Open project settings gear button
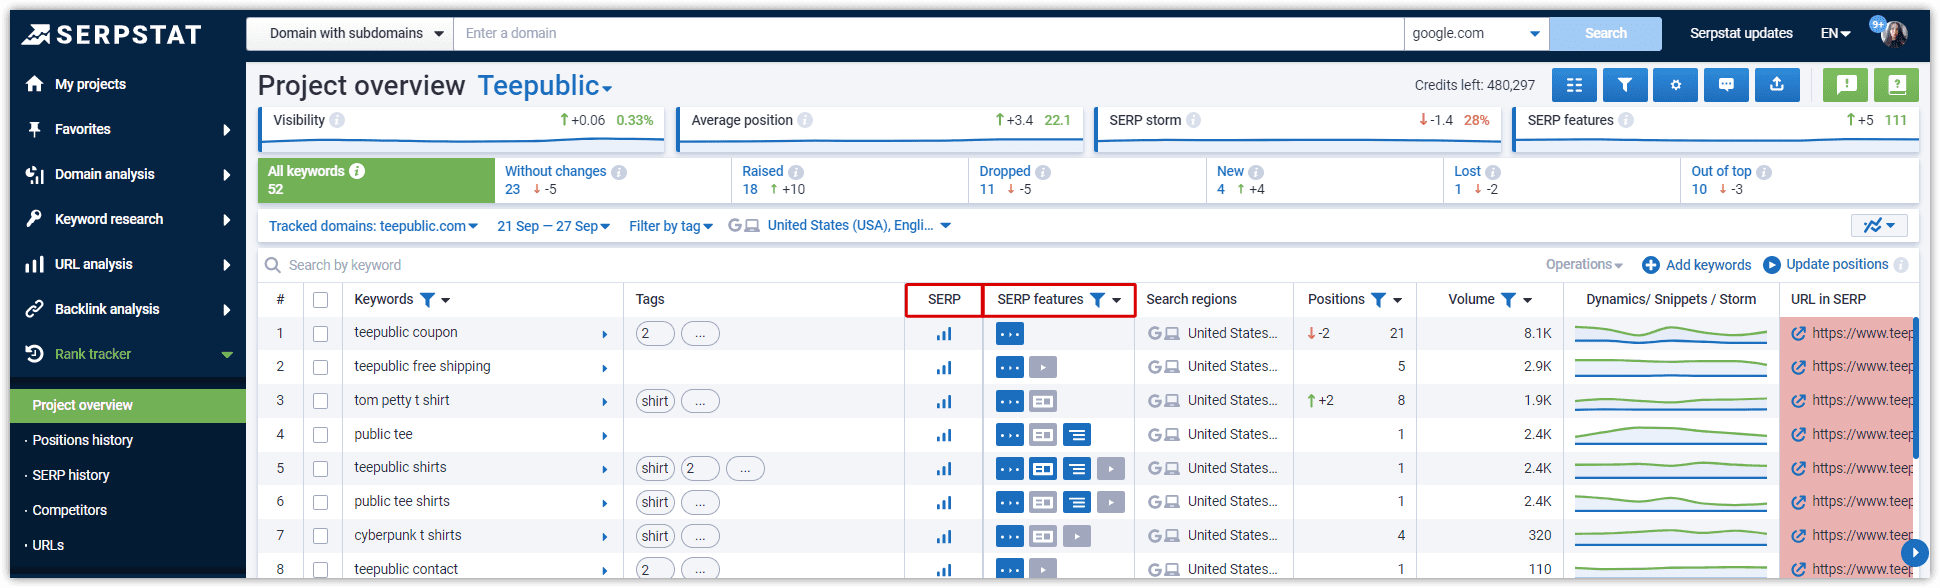Image resolution: width=1940 pixels, height=588 pixels. click(x=1676, y=85)
